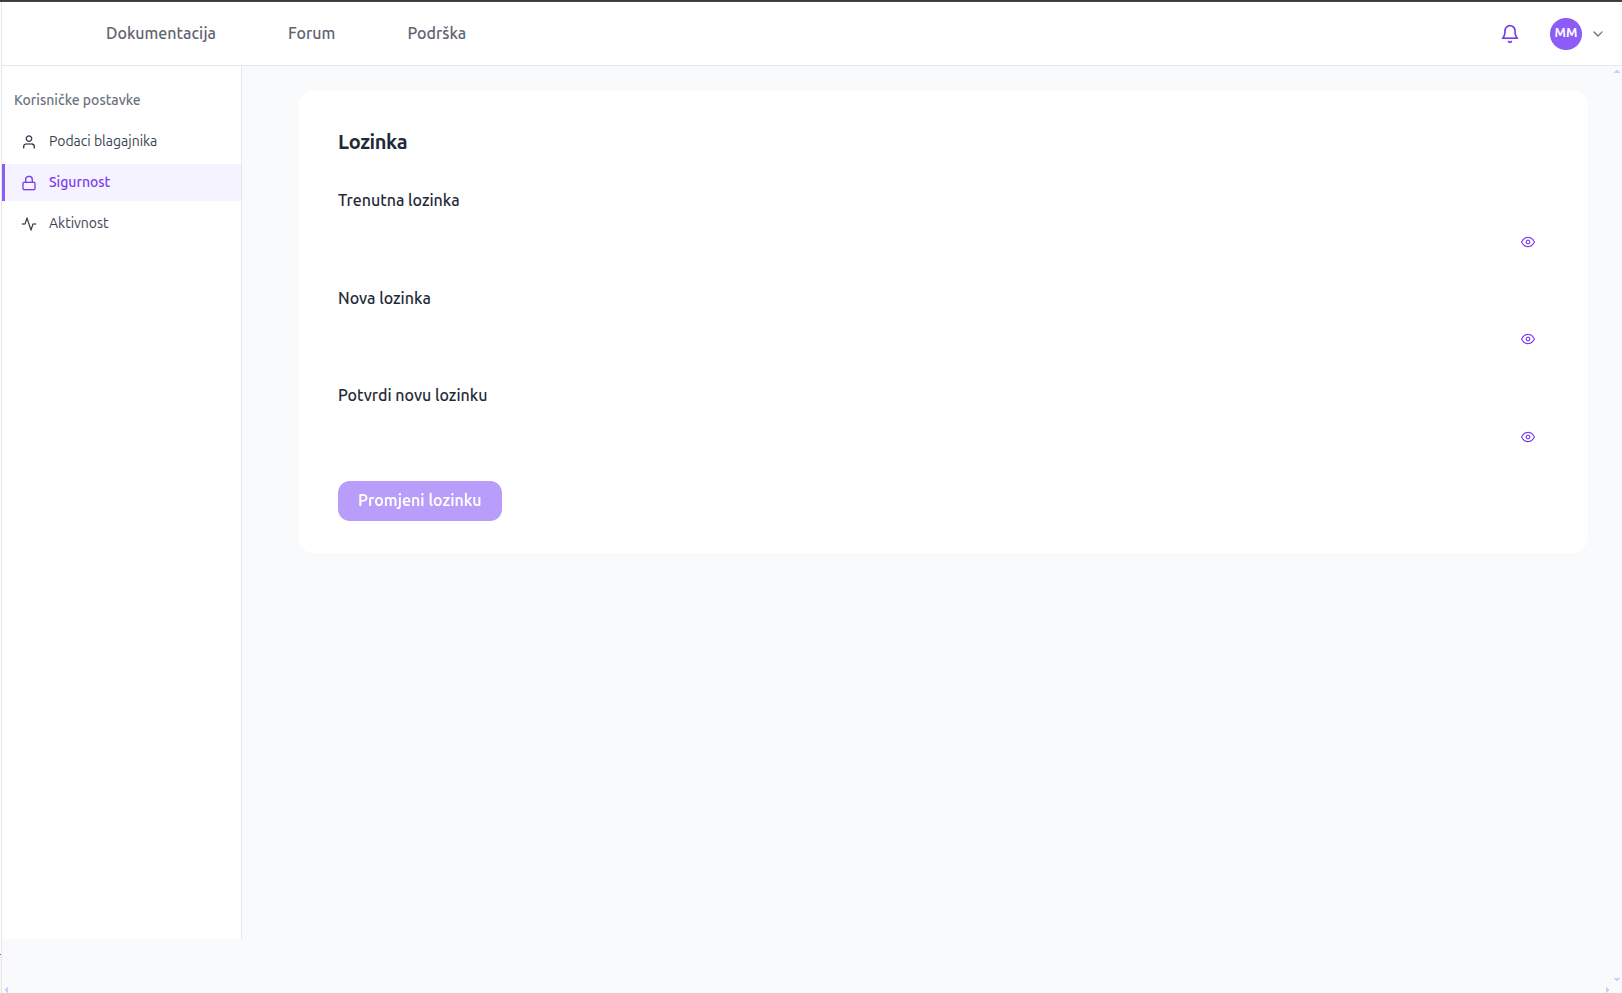Select the Sigurnost label in the sidebar
This screenshot has height=993, width=1622.
[80, 183]
